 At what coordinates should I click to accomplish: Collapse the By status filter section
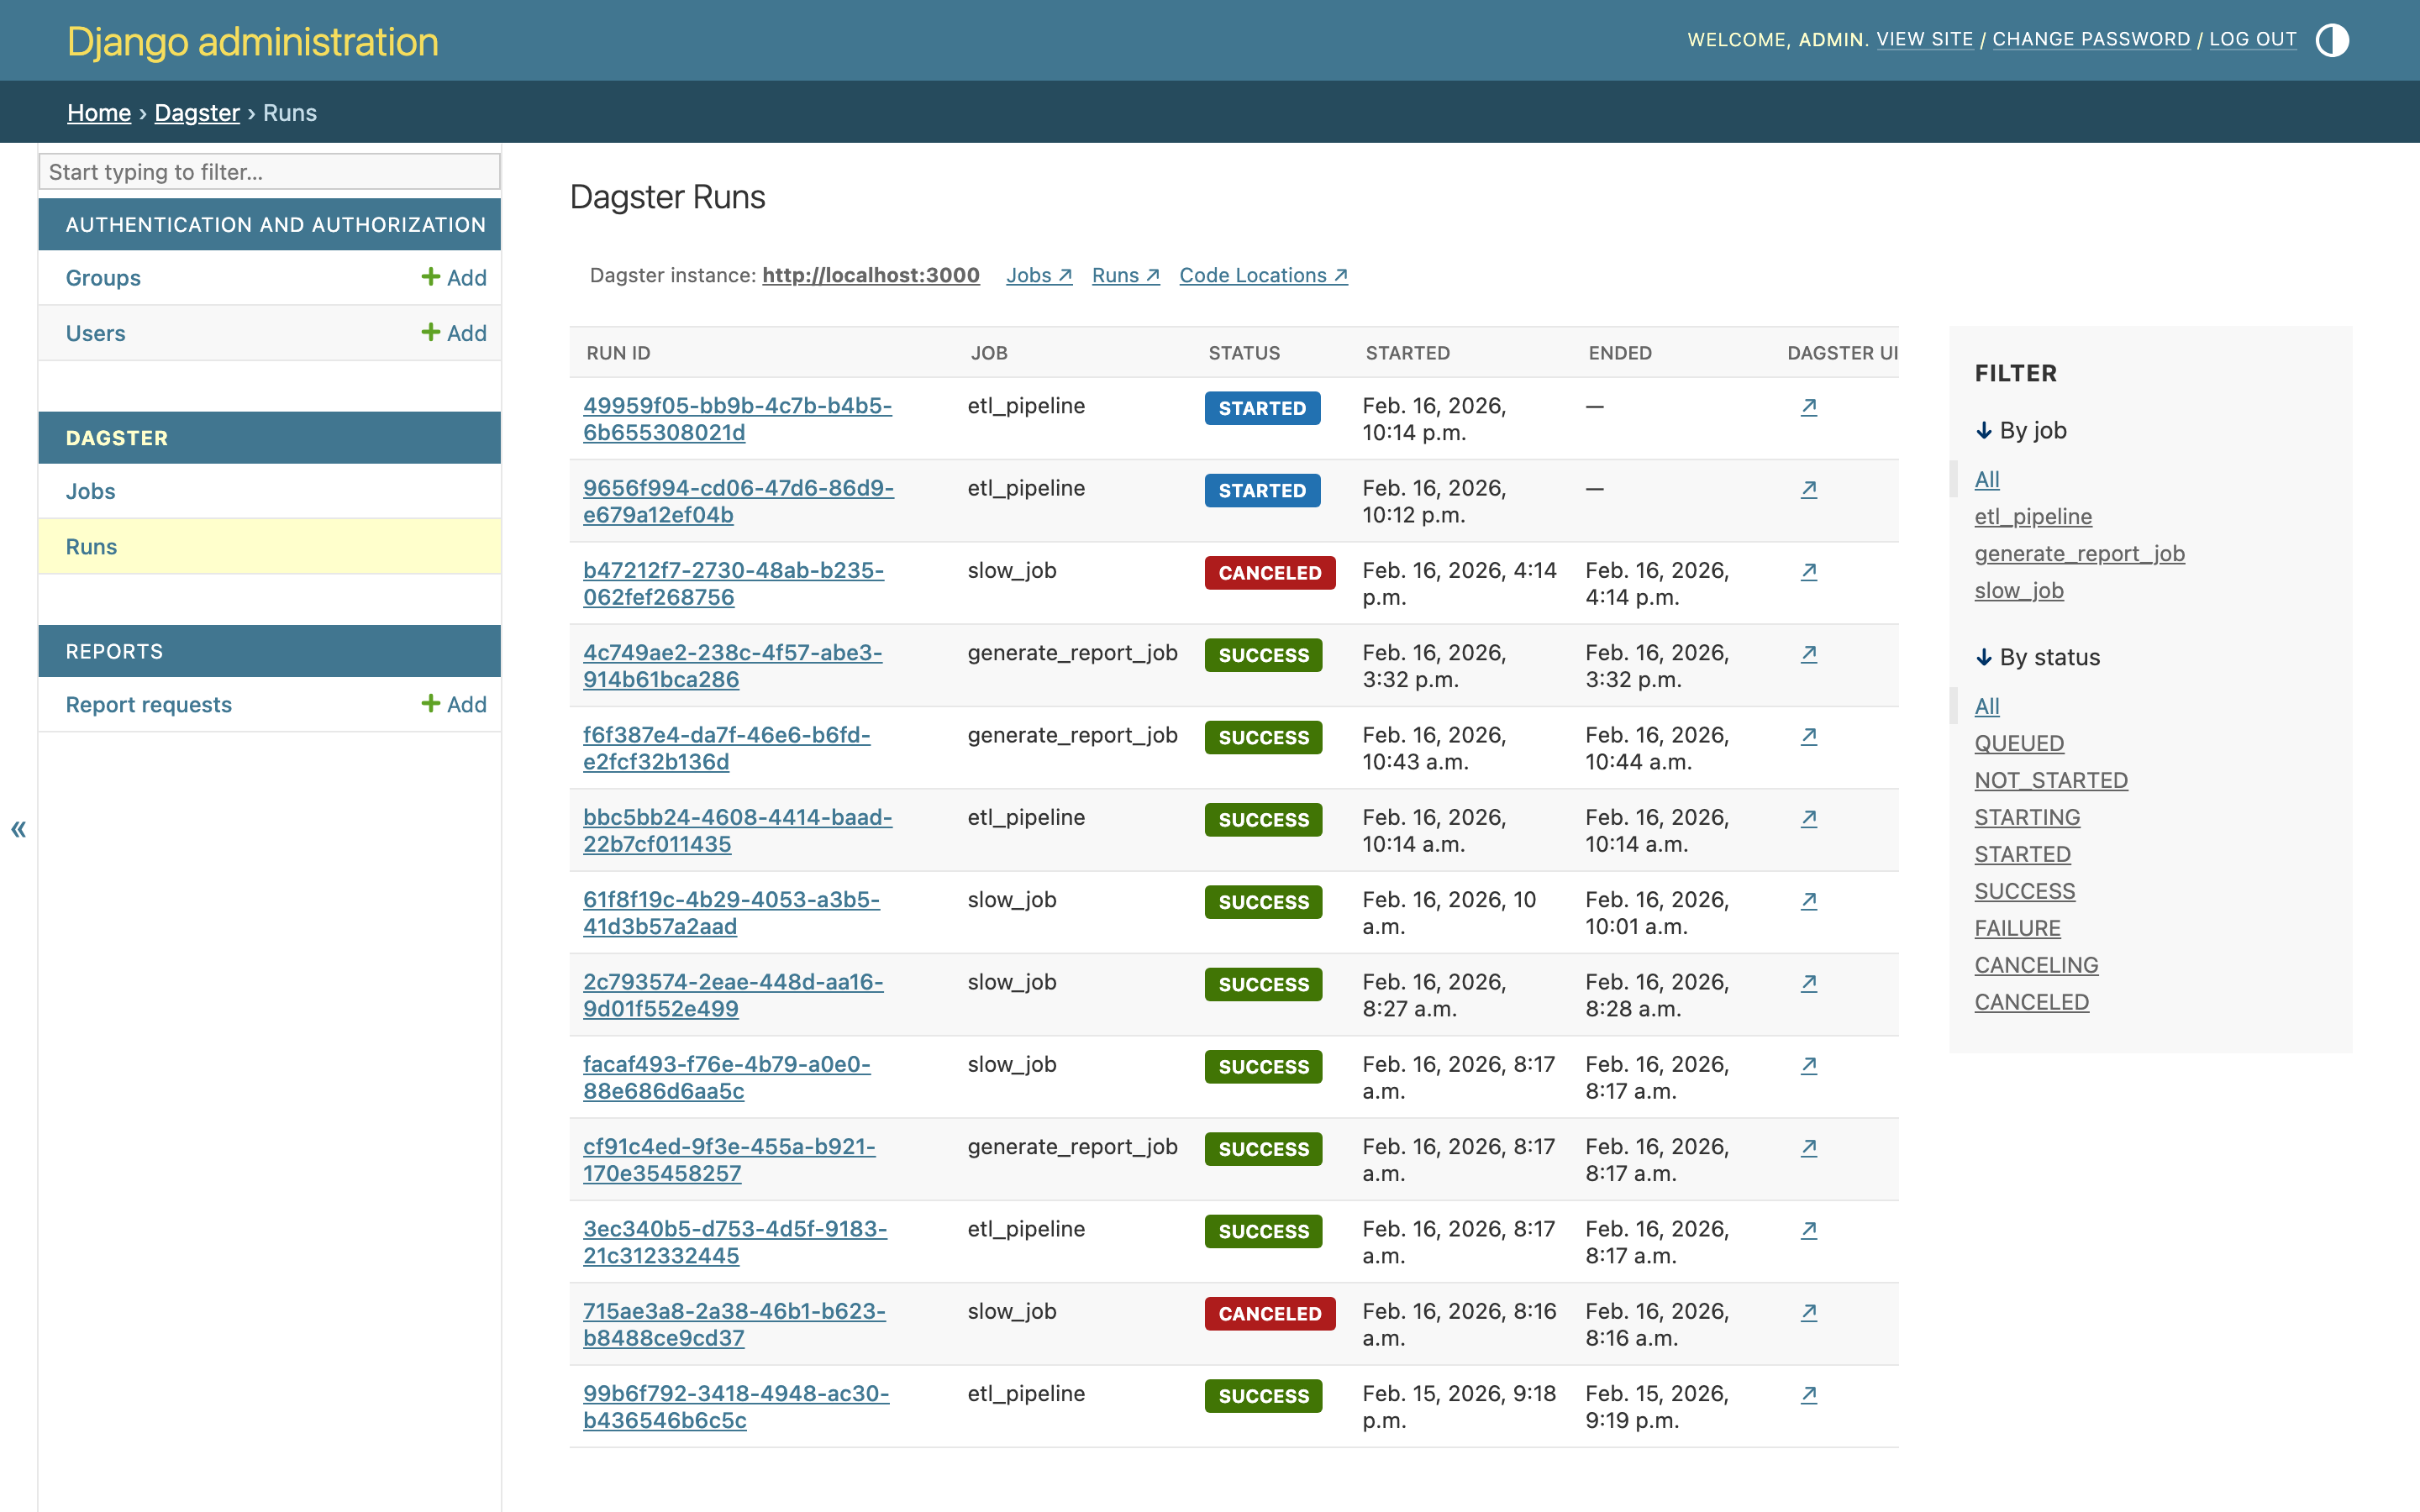[x=2038, y=657]
